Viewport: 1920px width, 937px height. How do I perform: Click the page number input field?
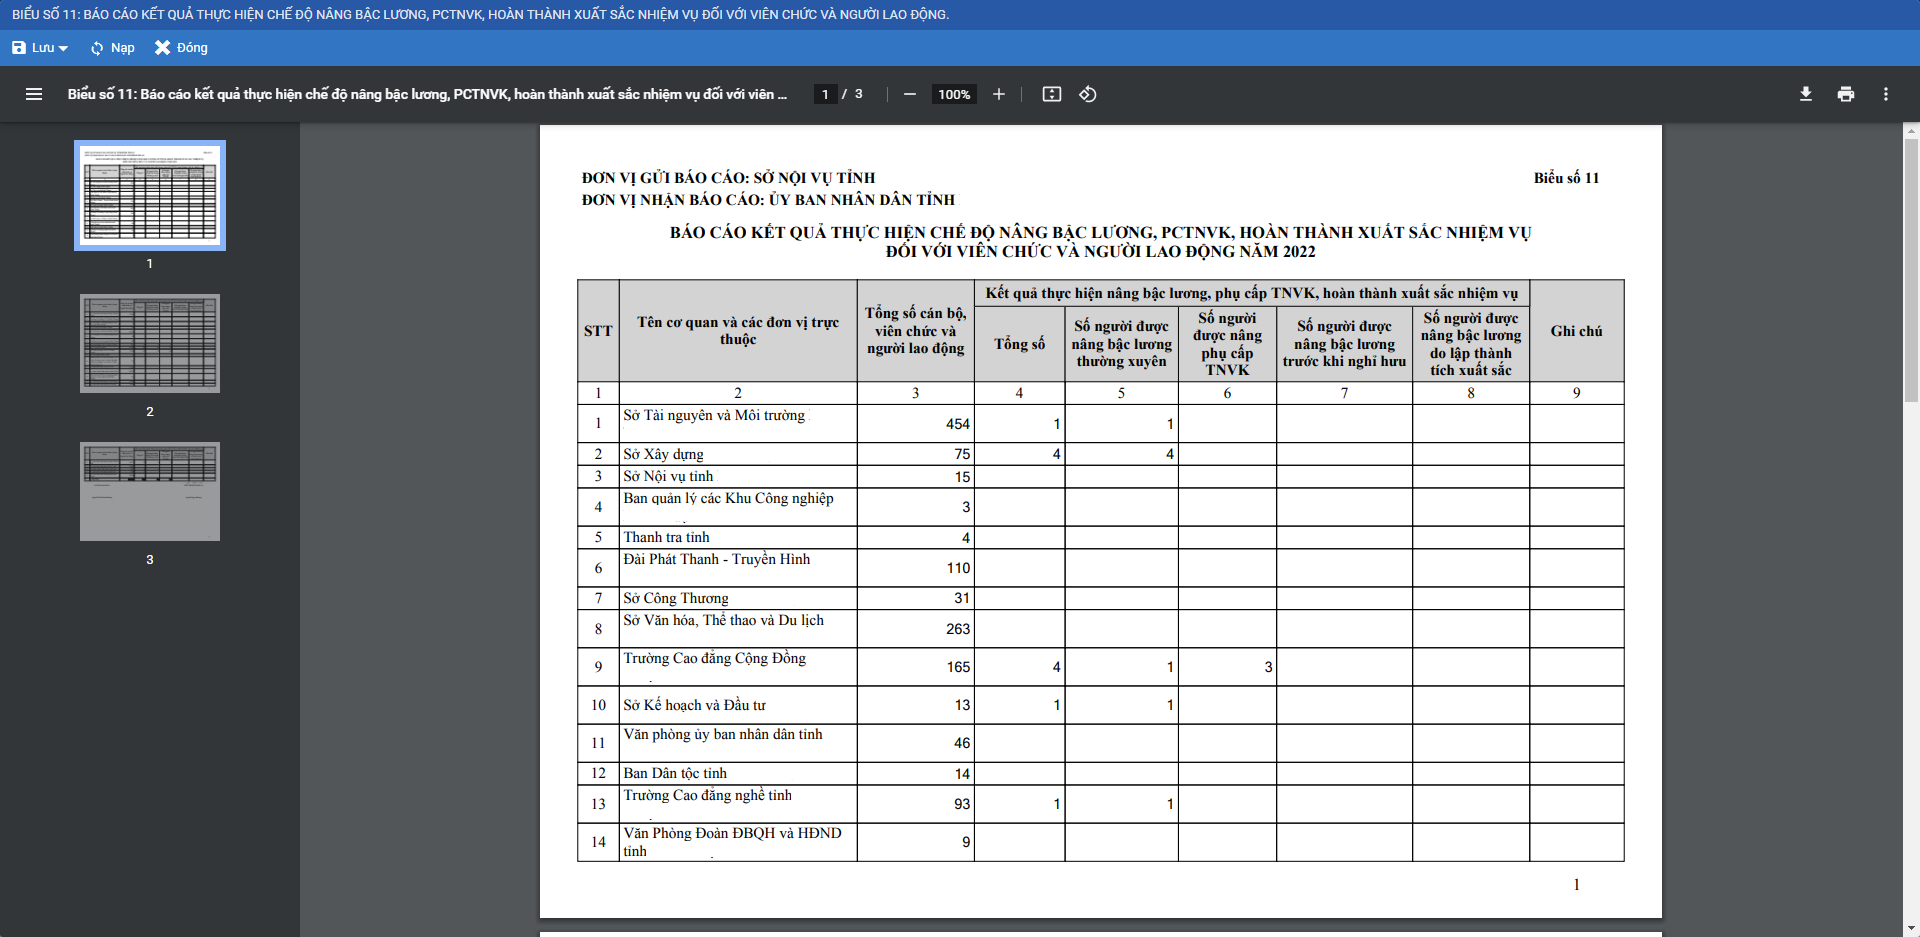point(825,94)
